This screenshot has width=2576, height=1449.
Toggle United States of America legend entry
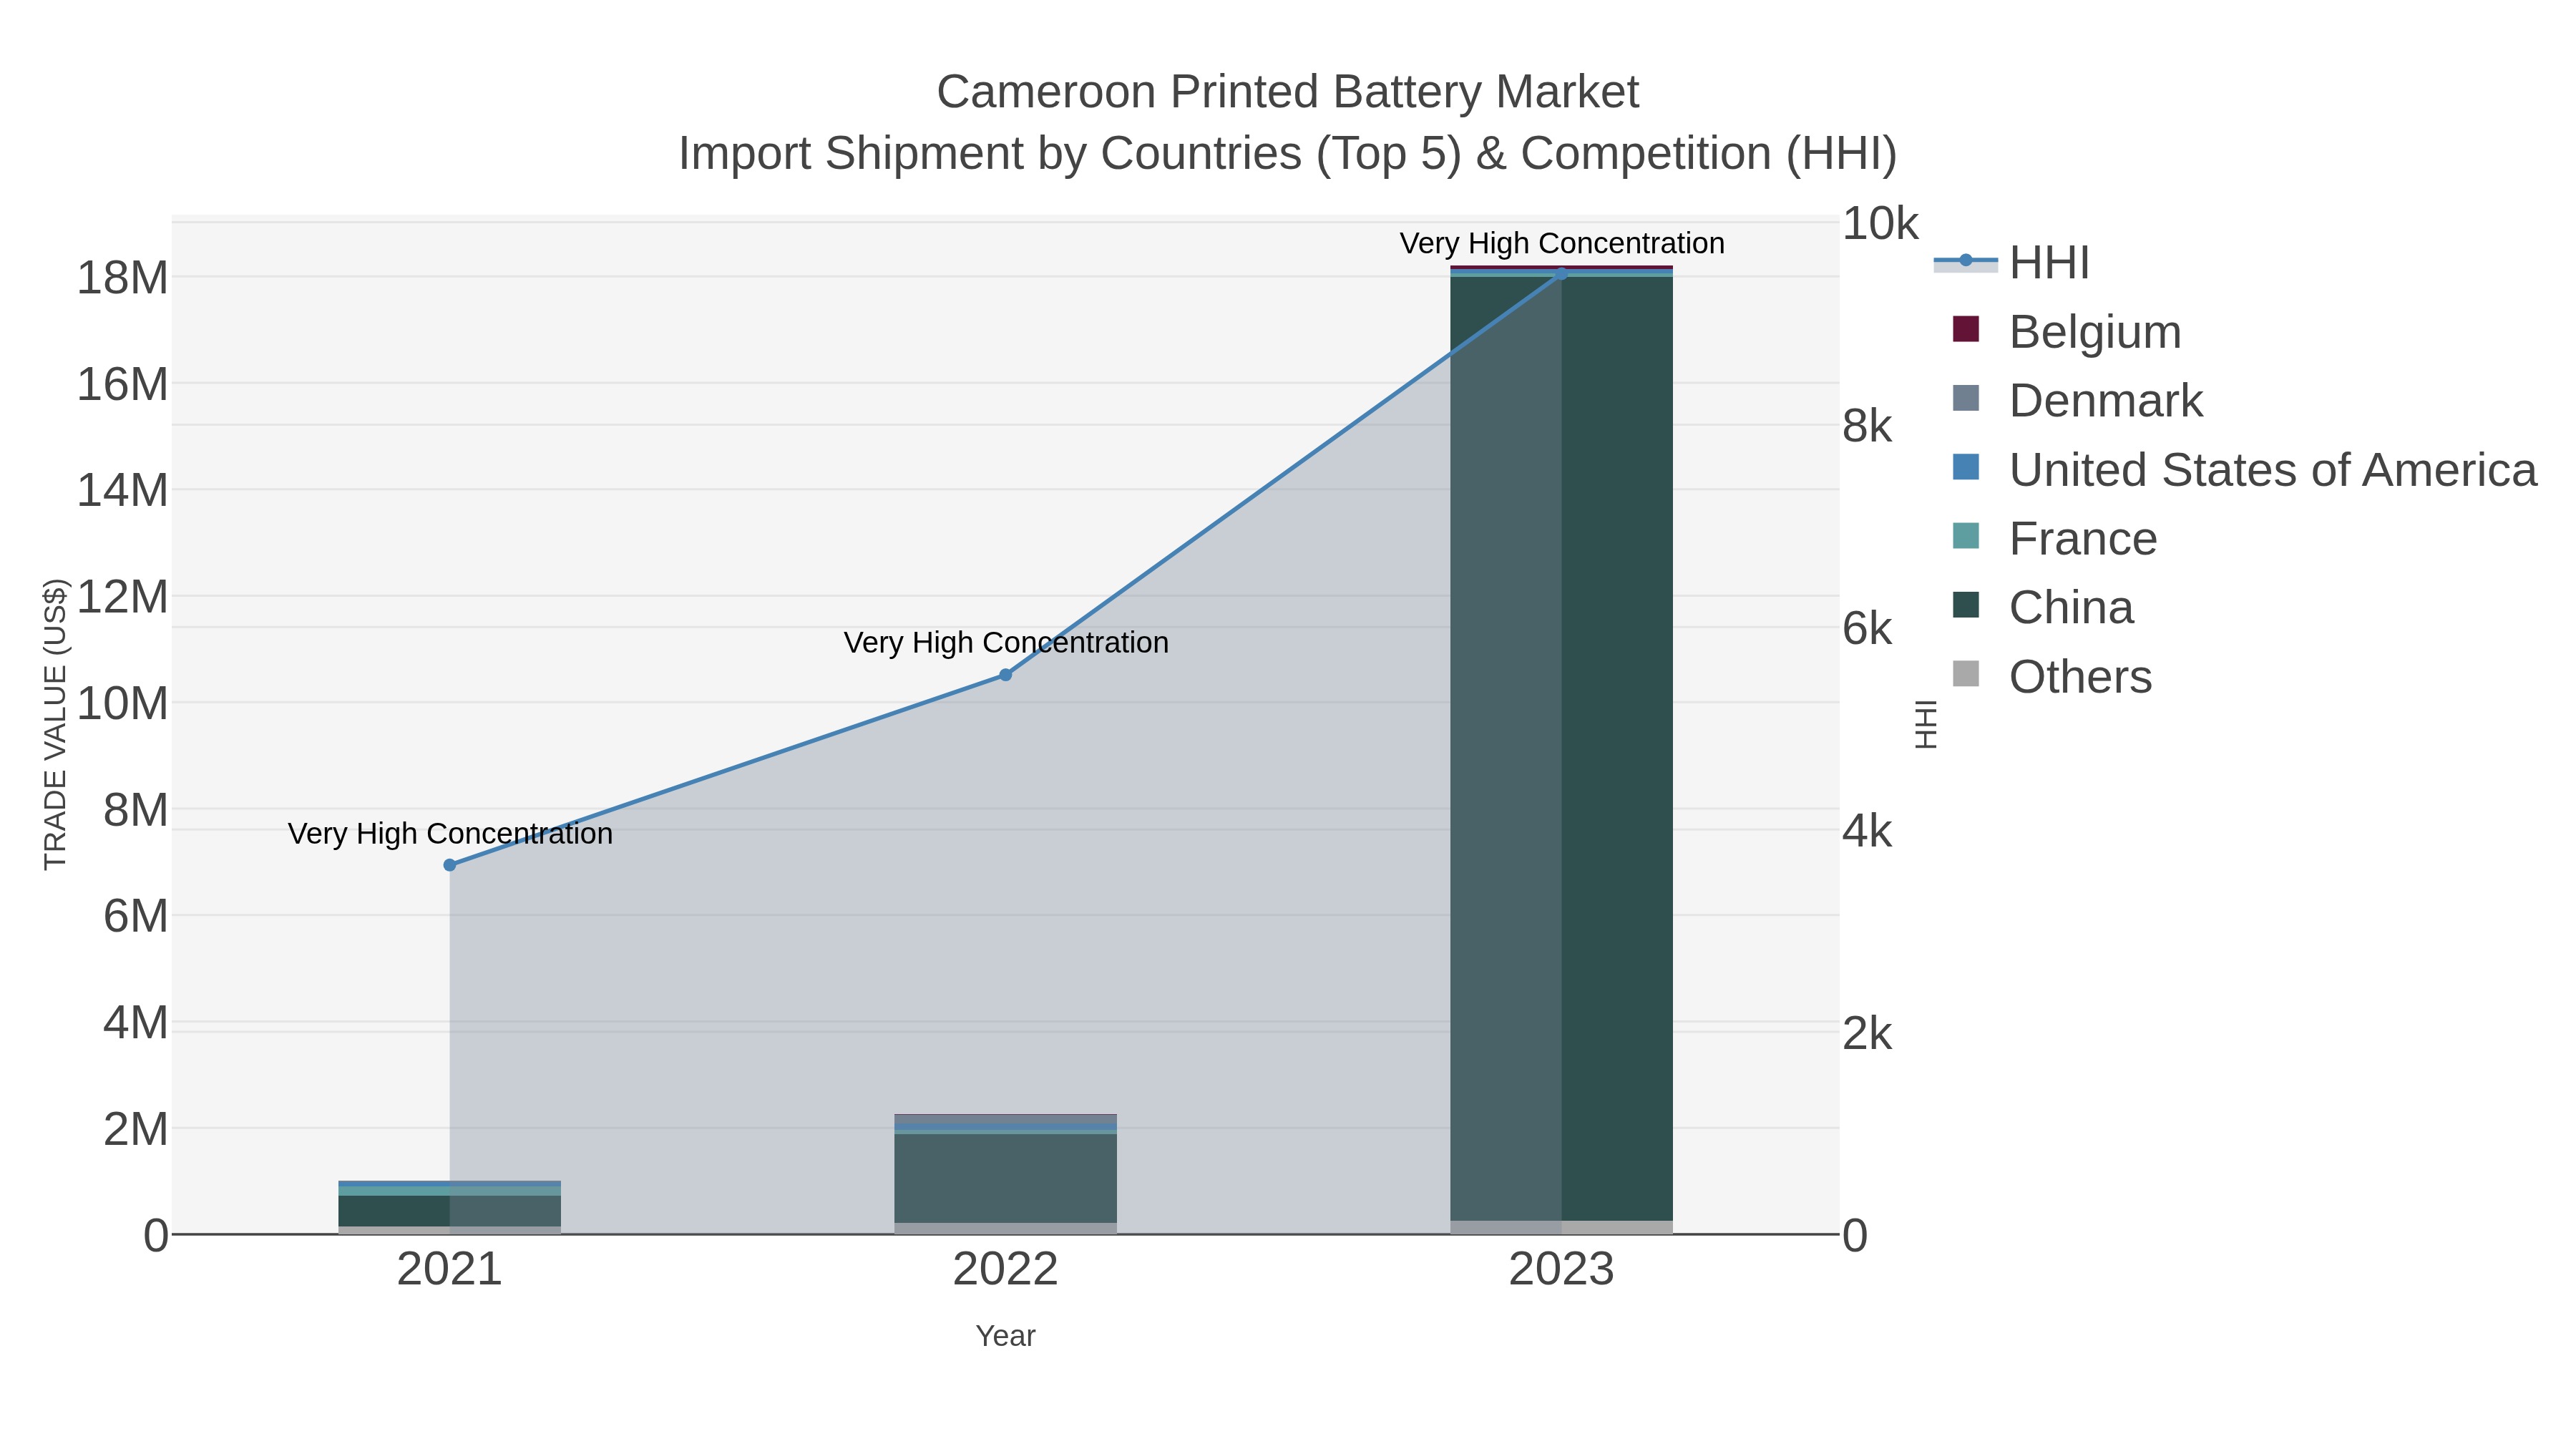(x=2244, y=470)
